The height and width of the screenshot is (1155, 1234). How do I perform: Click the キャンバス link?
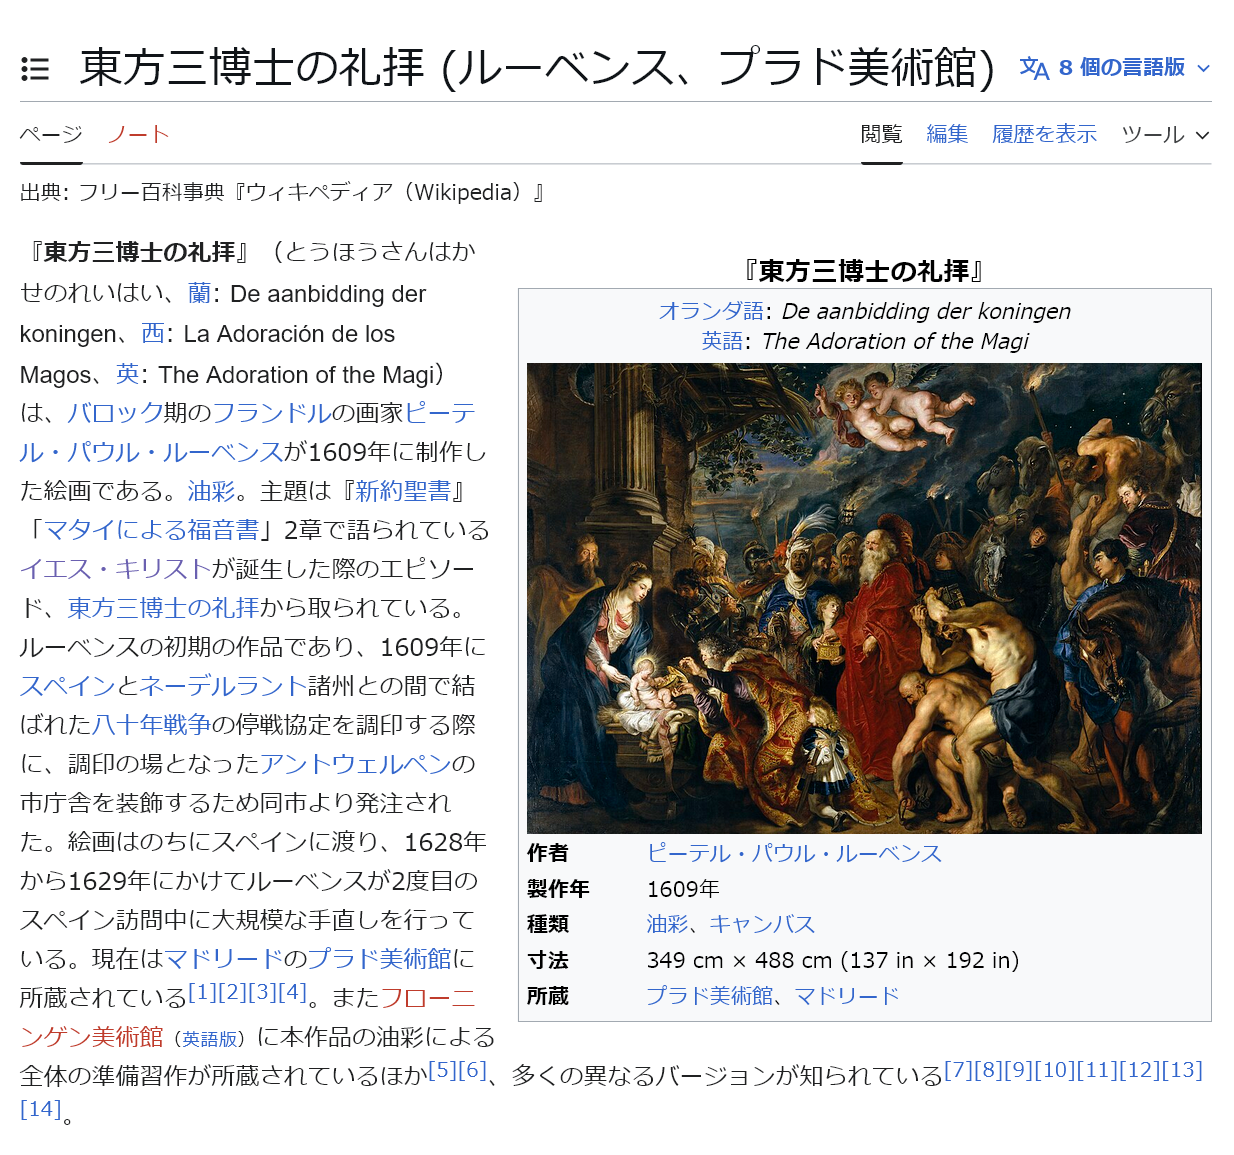point(762,924)
